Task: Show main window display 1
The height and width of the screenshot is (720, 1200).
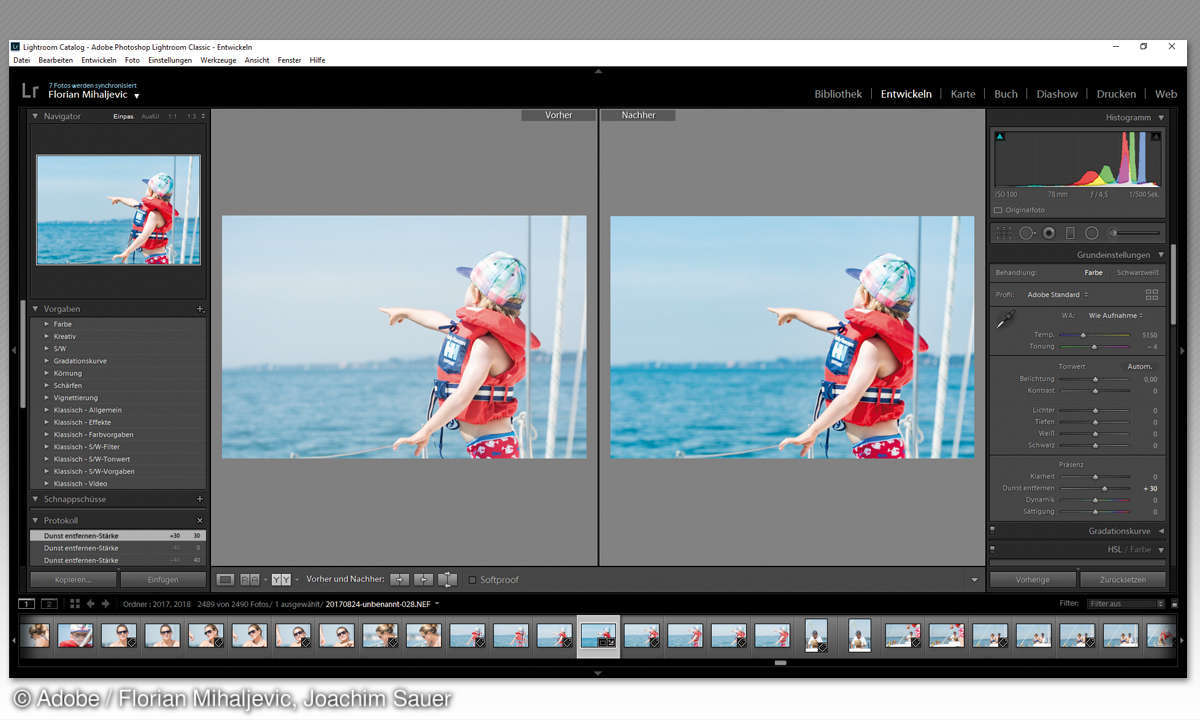Action: (27, 604)
